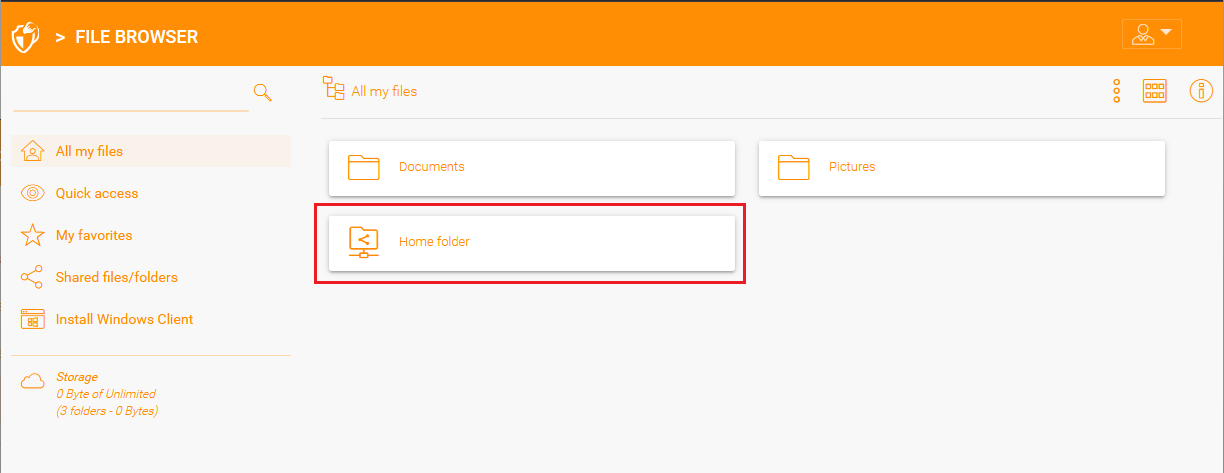Click the FILE BROWSER header title
Image resolution: width=1224 pixels, height=473 pixels.
pos(137,37)
